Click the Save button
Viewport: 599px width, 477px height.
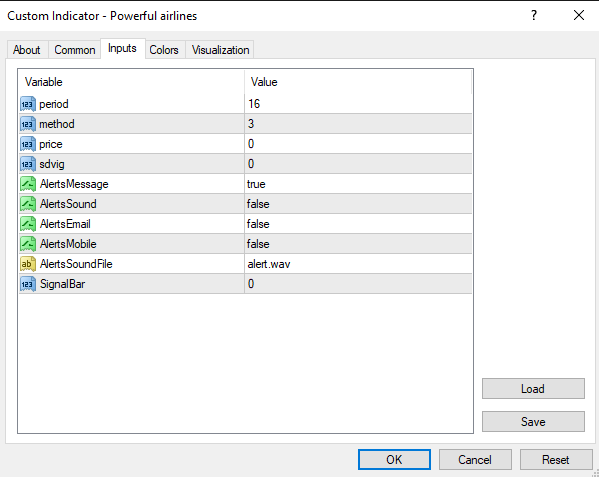533,422
